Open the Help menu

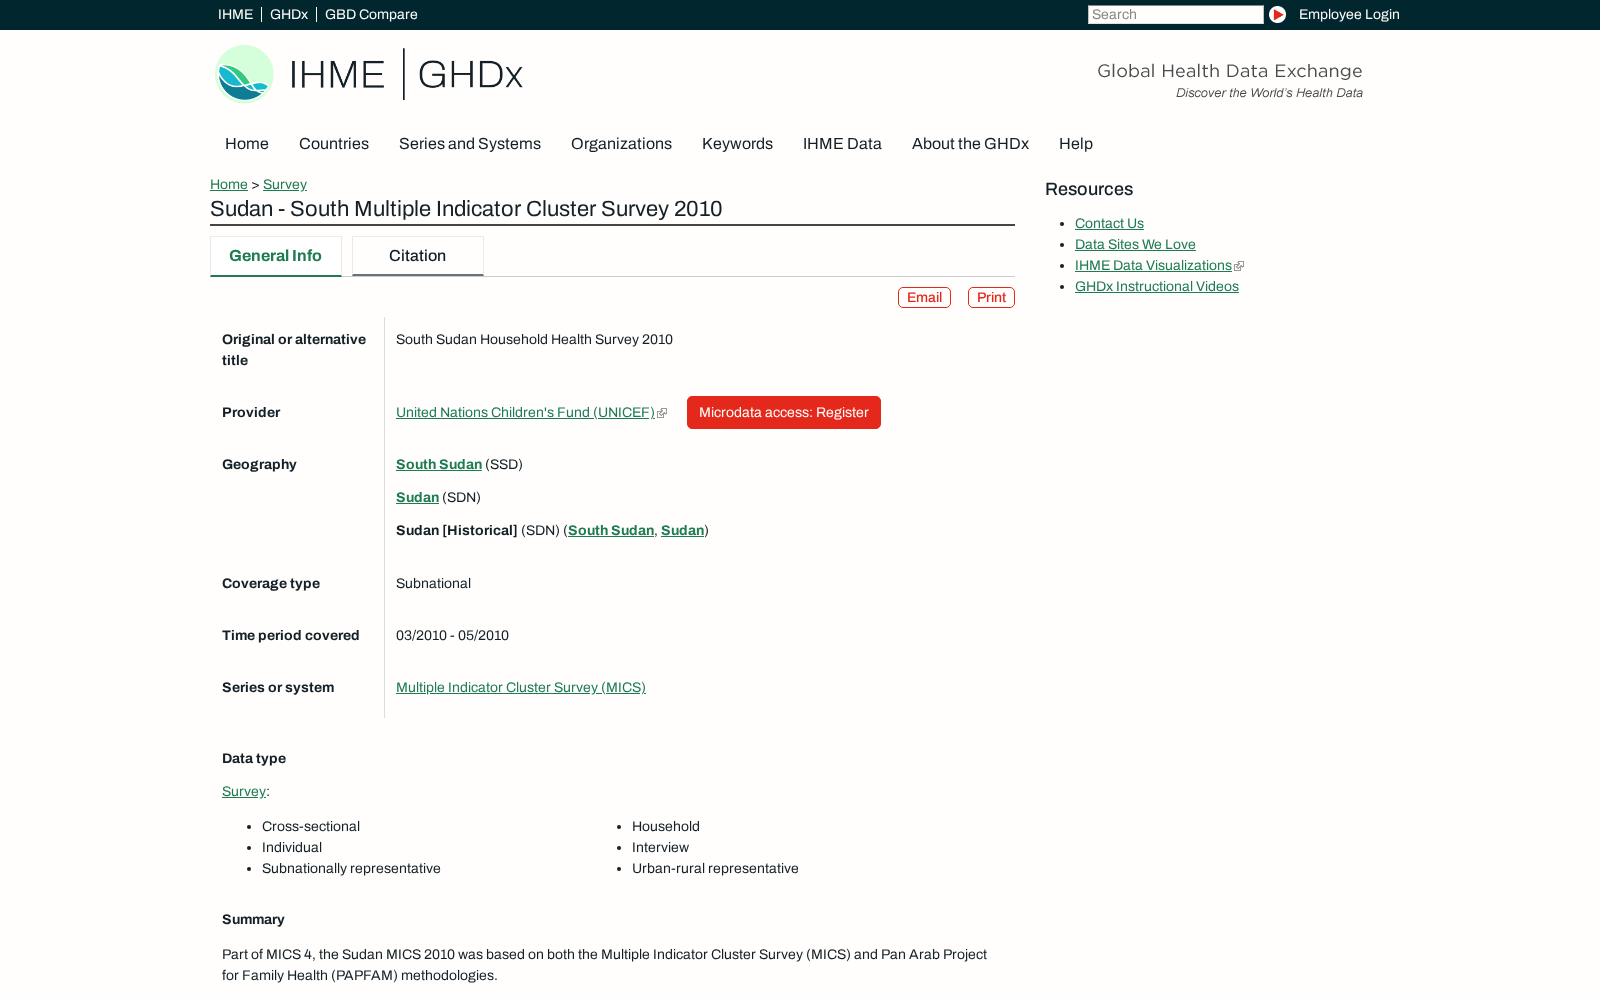[1076, 144]
